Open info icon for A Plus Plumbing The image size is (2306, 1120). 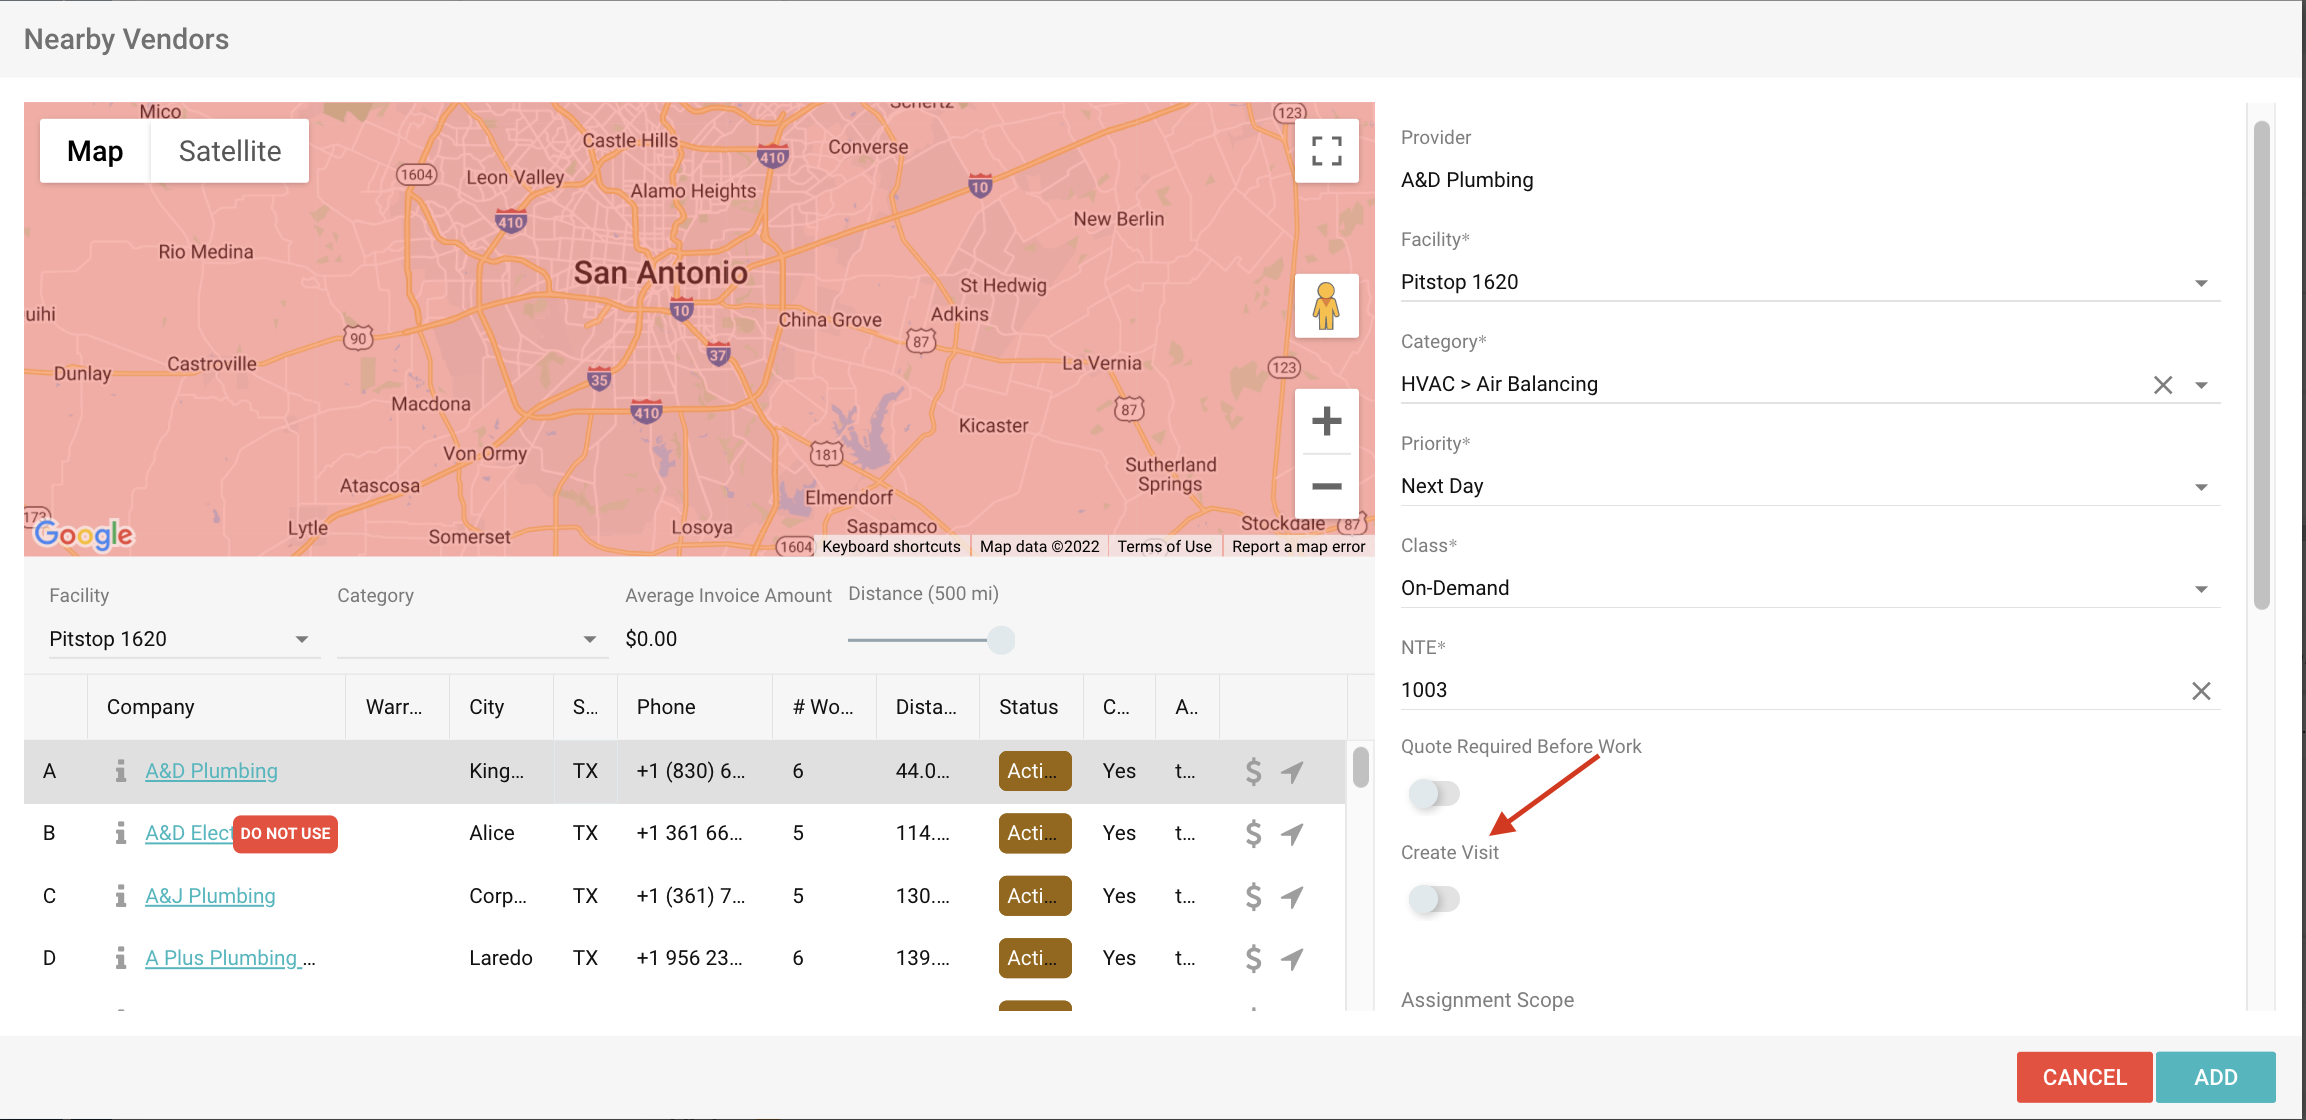click(x=121, y=958)
